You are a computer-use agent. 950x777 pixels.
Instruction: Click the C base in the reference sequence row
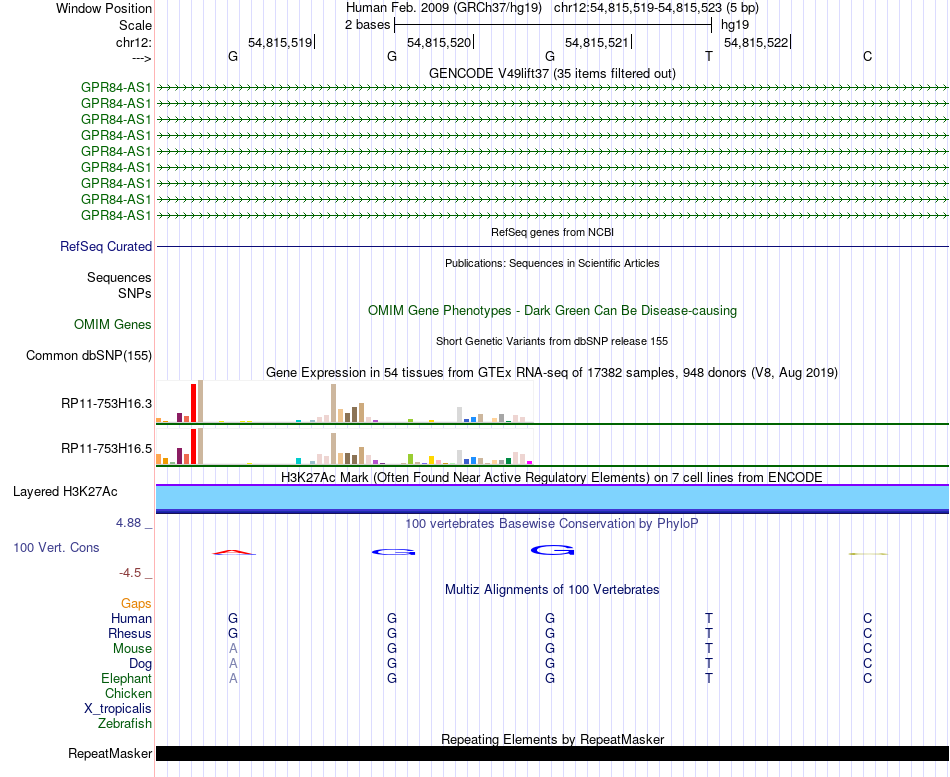(868, 56)
